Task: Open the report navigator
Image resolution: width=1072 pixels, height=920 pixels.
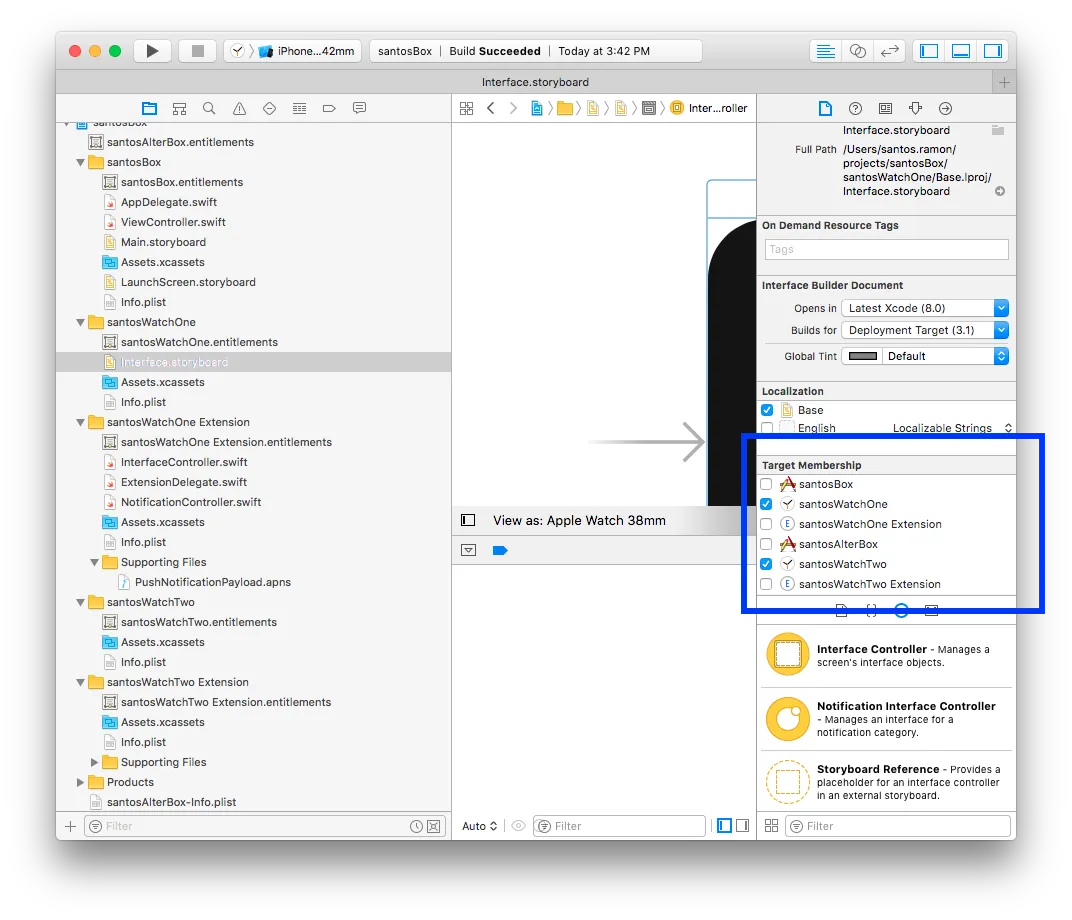Action: tap(359, 108)
